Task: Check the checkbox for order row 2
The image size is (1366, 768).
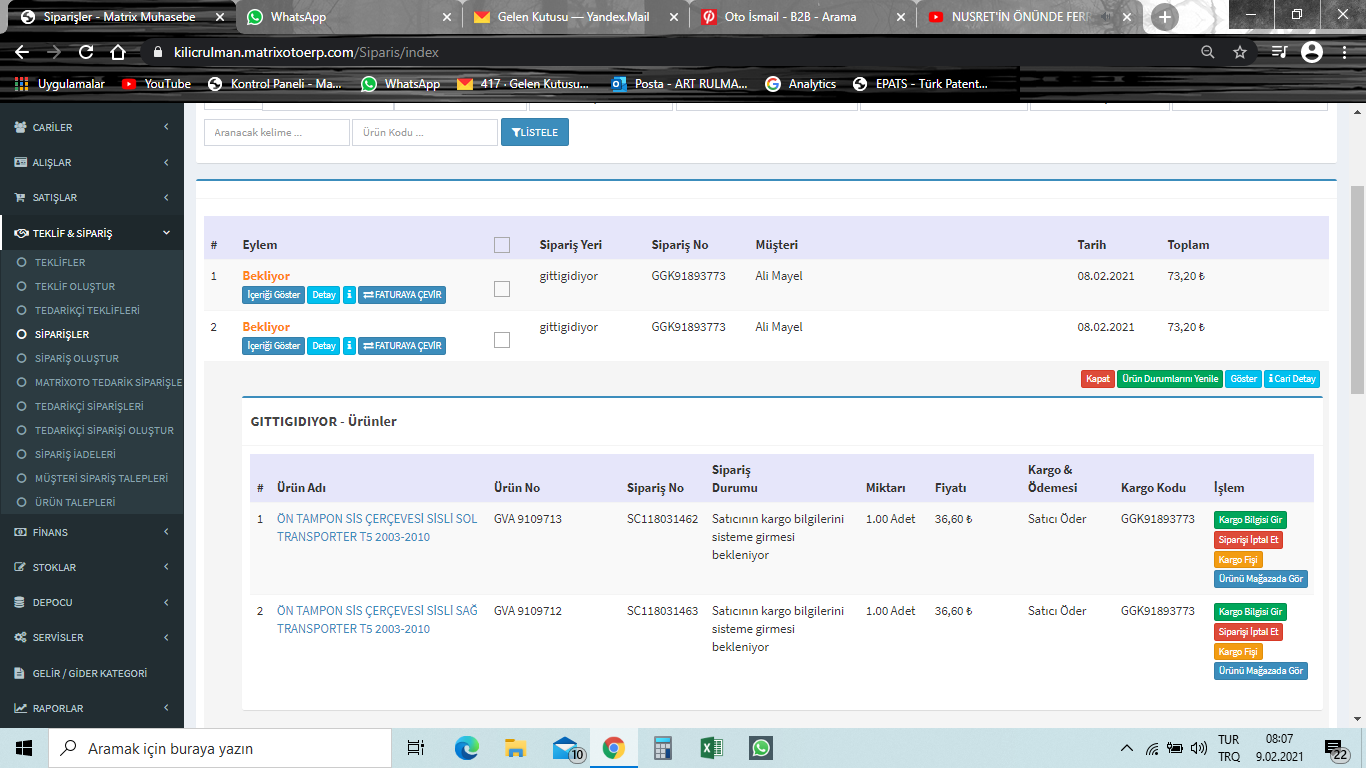Action: point(502,340)
